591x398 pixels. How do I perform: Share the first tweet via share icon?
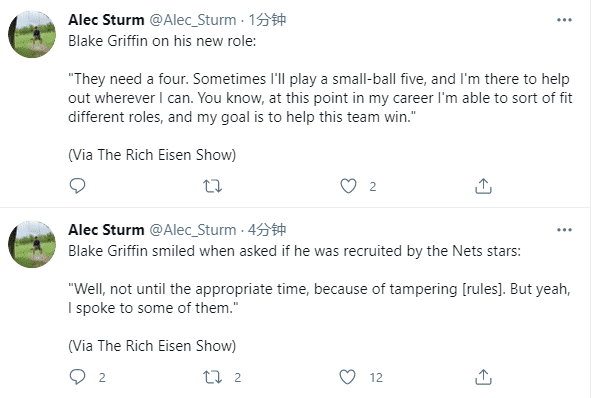click(x=484, y=186)
